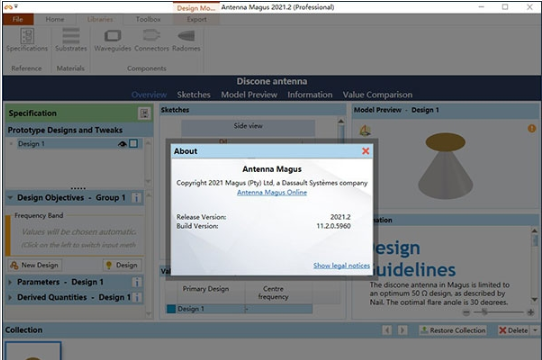542x360 pixels.
Task: Click the Frequency Band orange input mode bar
Action: tap(8, 236)
